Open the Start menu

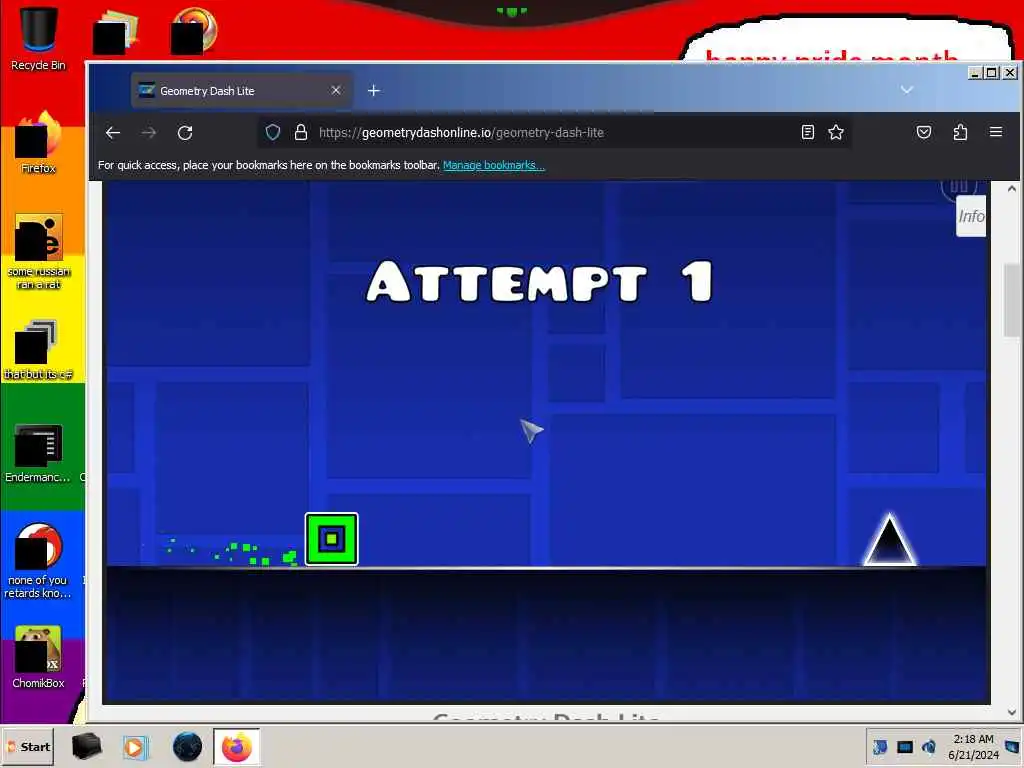coord(28,746)
